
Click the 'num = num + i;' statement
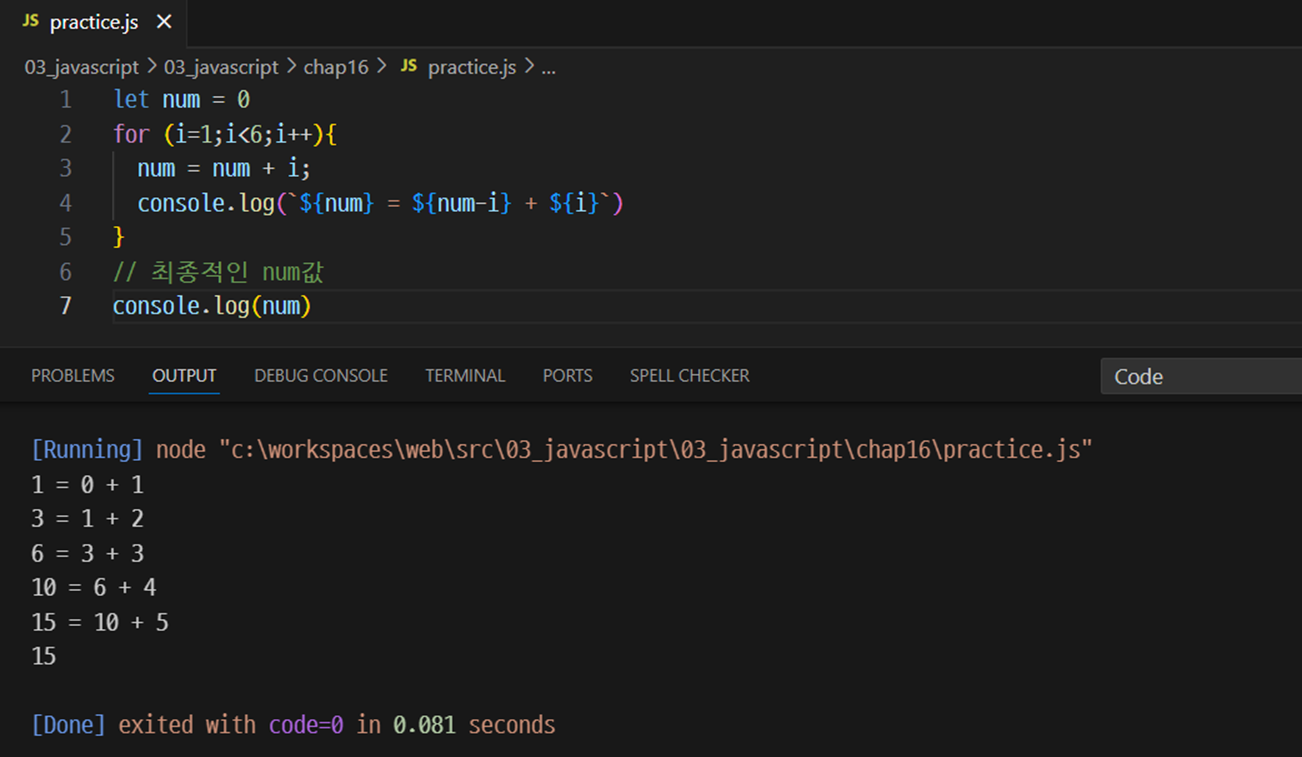click(224, 168)
